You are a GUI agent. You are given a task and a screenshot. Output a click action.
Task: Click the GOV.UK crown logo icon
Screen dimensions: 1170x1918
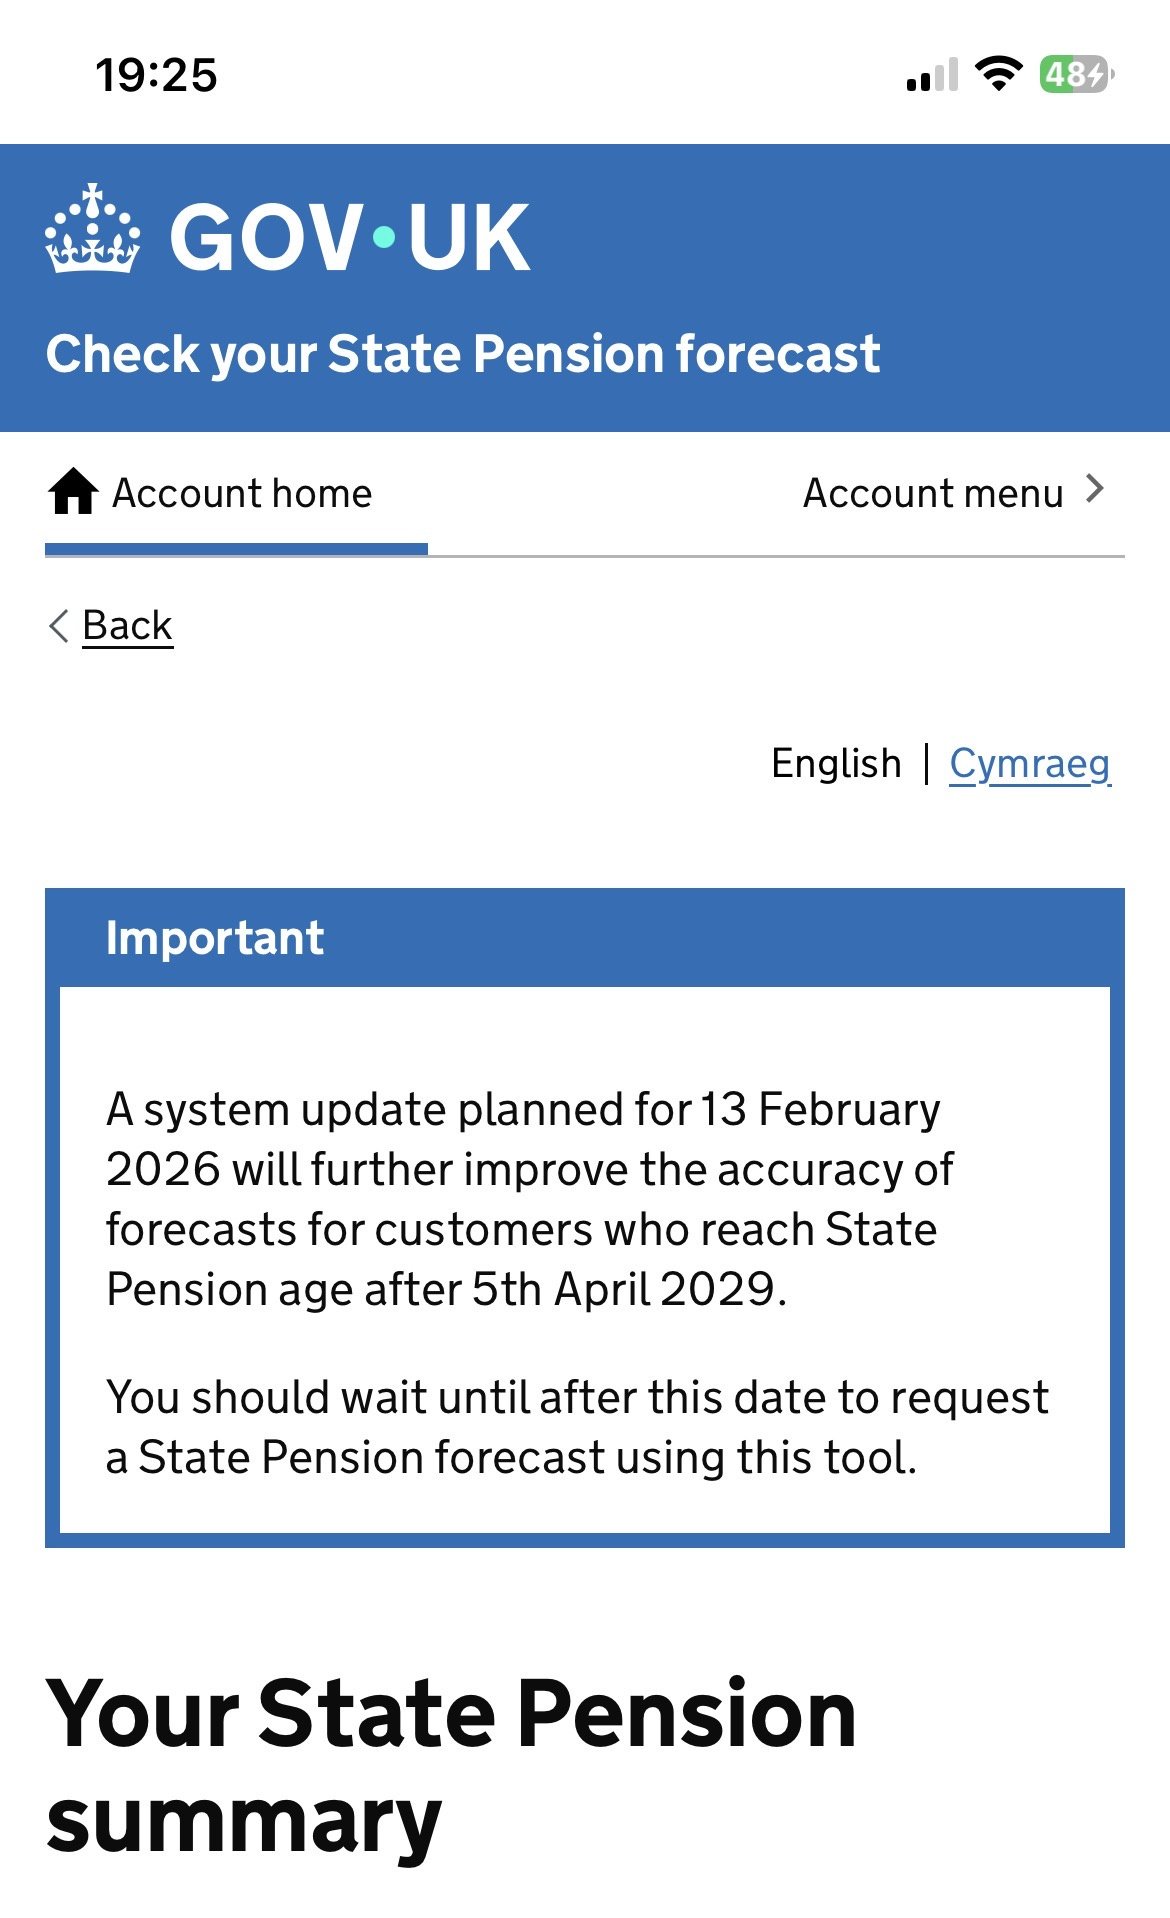92,229
